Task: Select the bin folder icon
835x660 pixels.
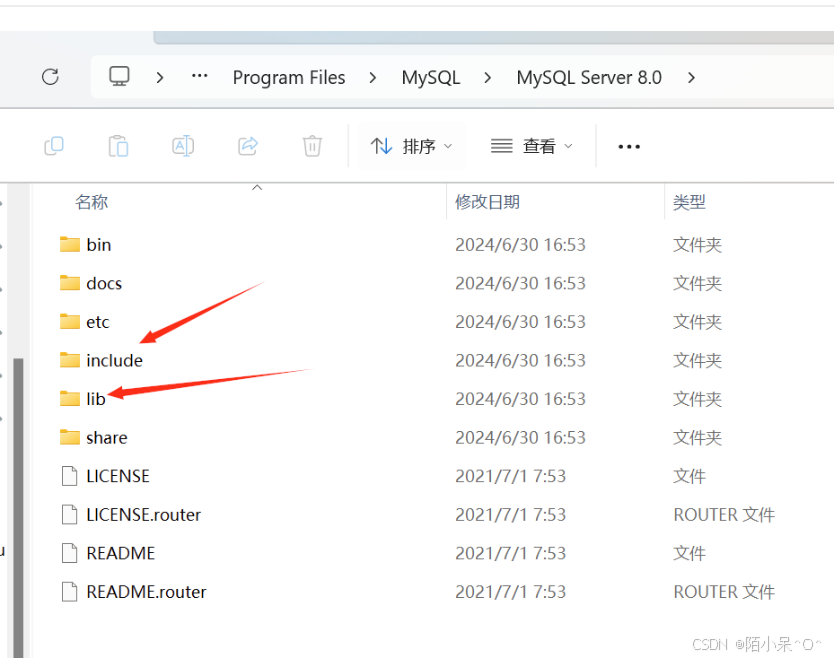Action: [x=70, y=245]
